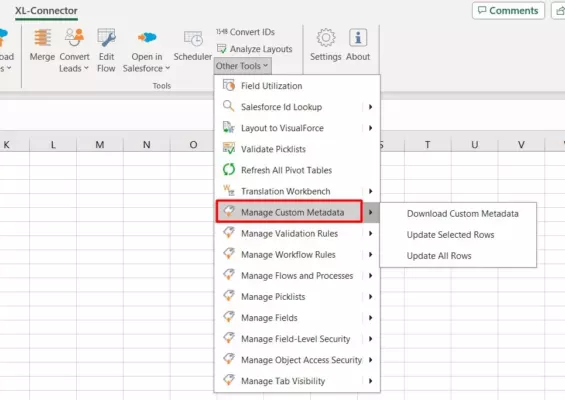Click the About info icon

point(358,37)
